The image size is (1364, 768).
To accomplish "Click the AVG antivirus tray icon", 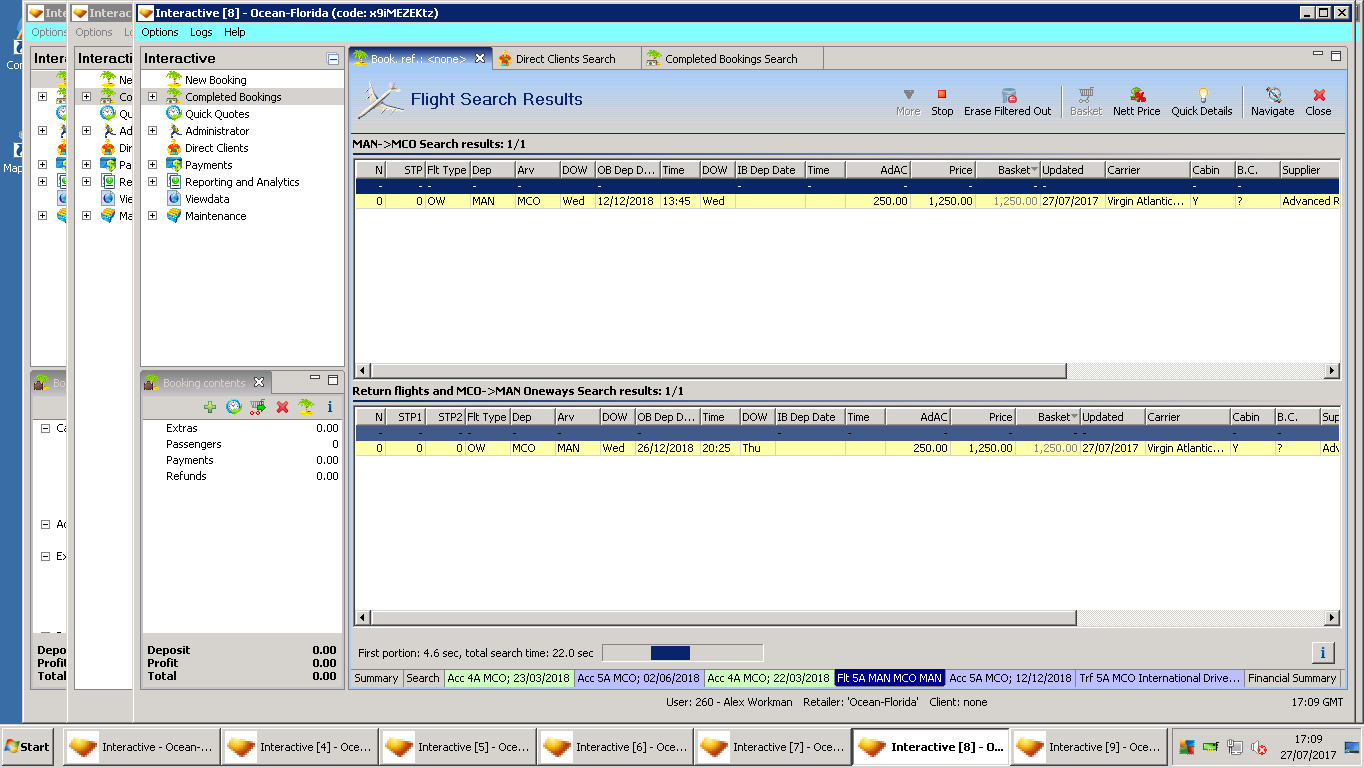I will (x=1187, y=747).
